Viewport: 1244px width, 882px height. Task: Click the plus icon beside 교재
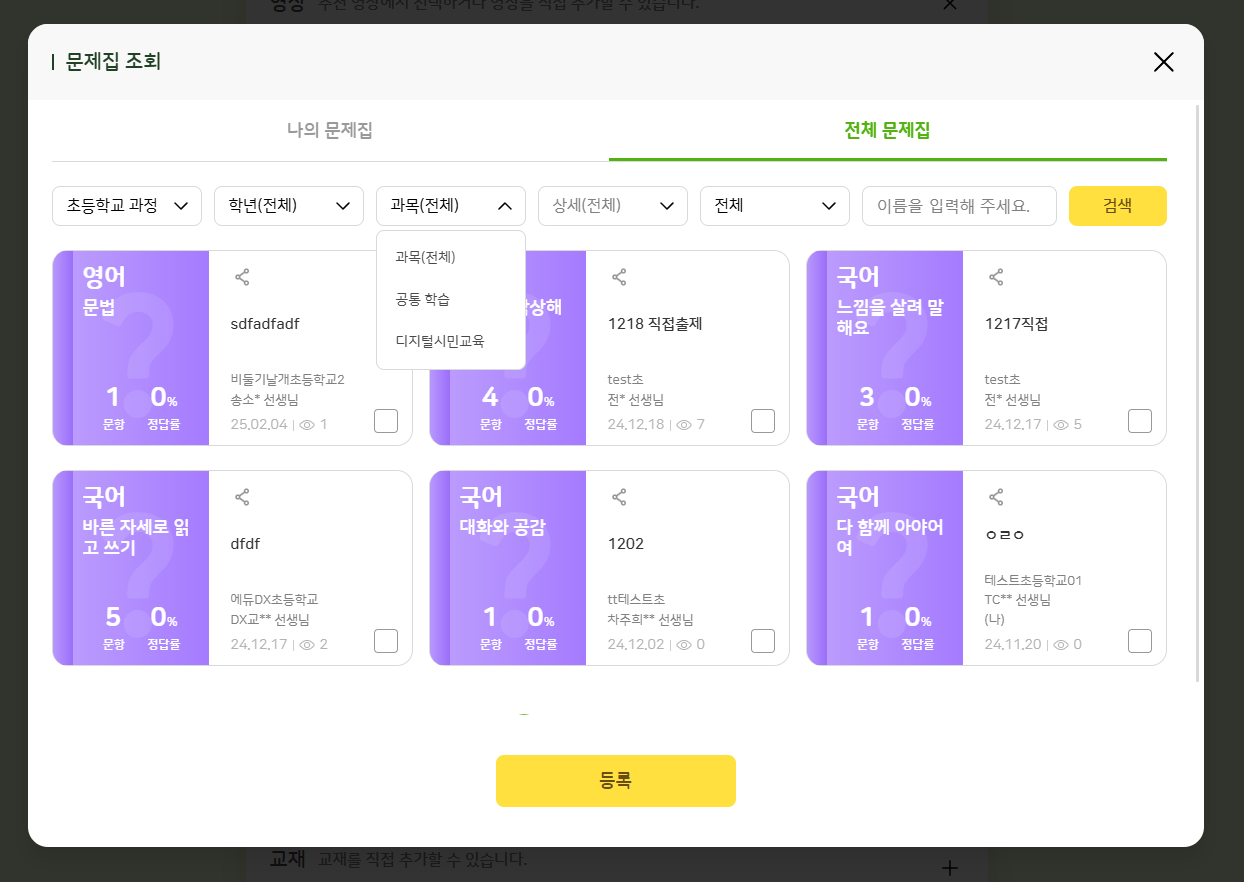click(x=950, y=867)
